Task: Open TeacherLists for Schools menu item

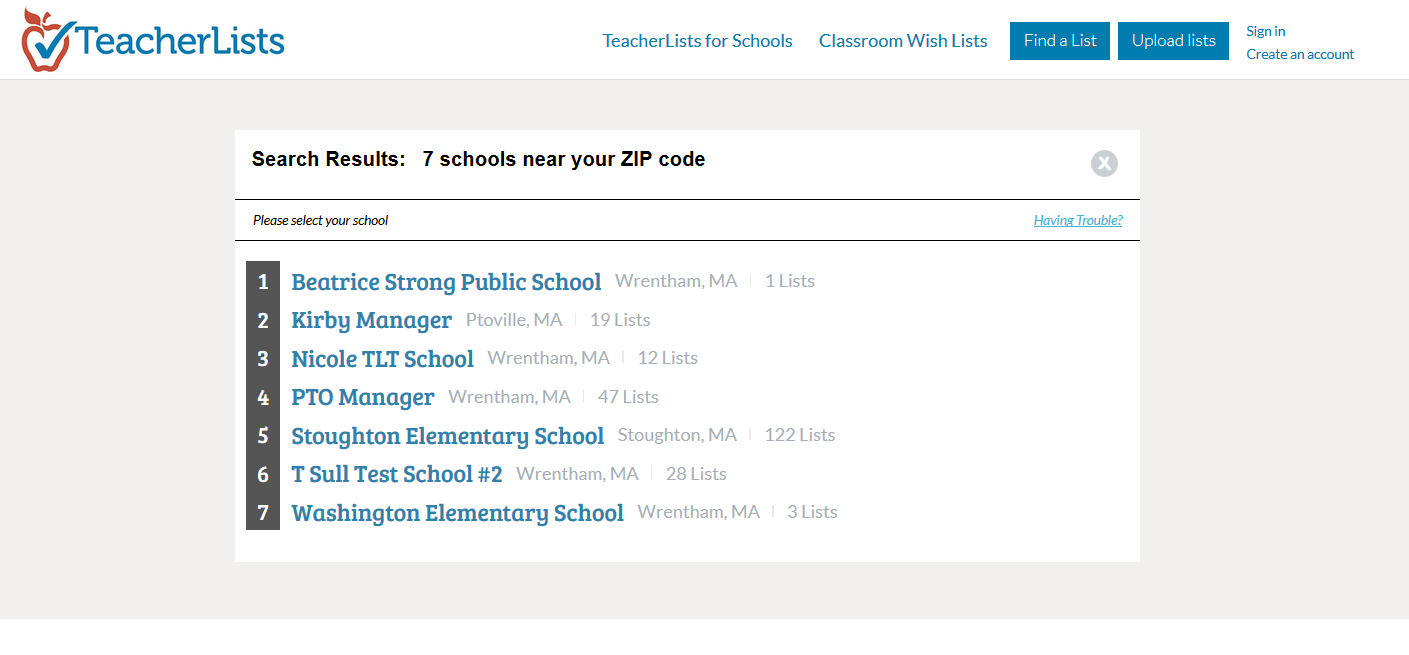Action: click(697, 41)
